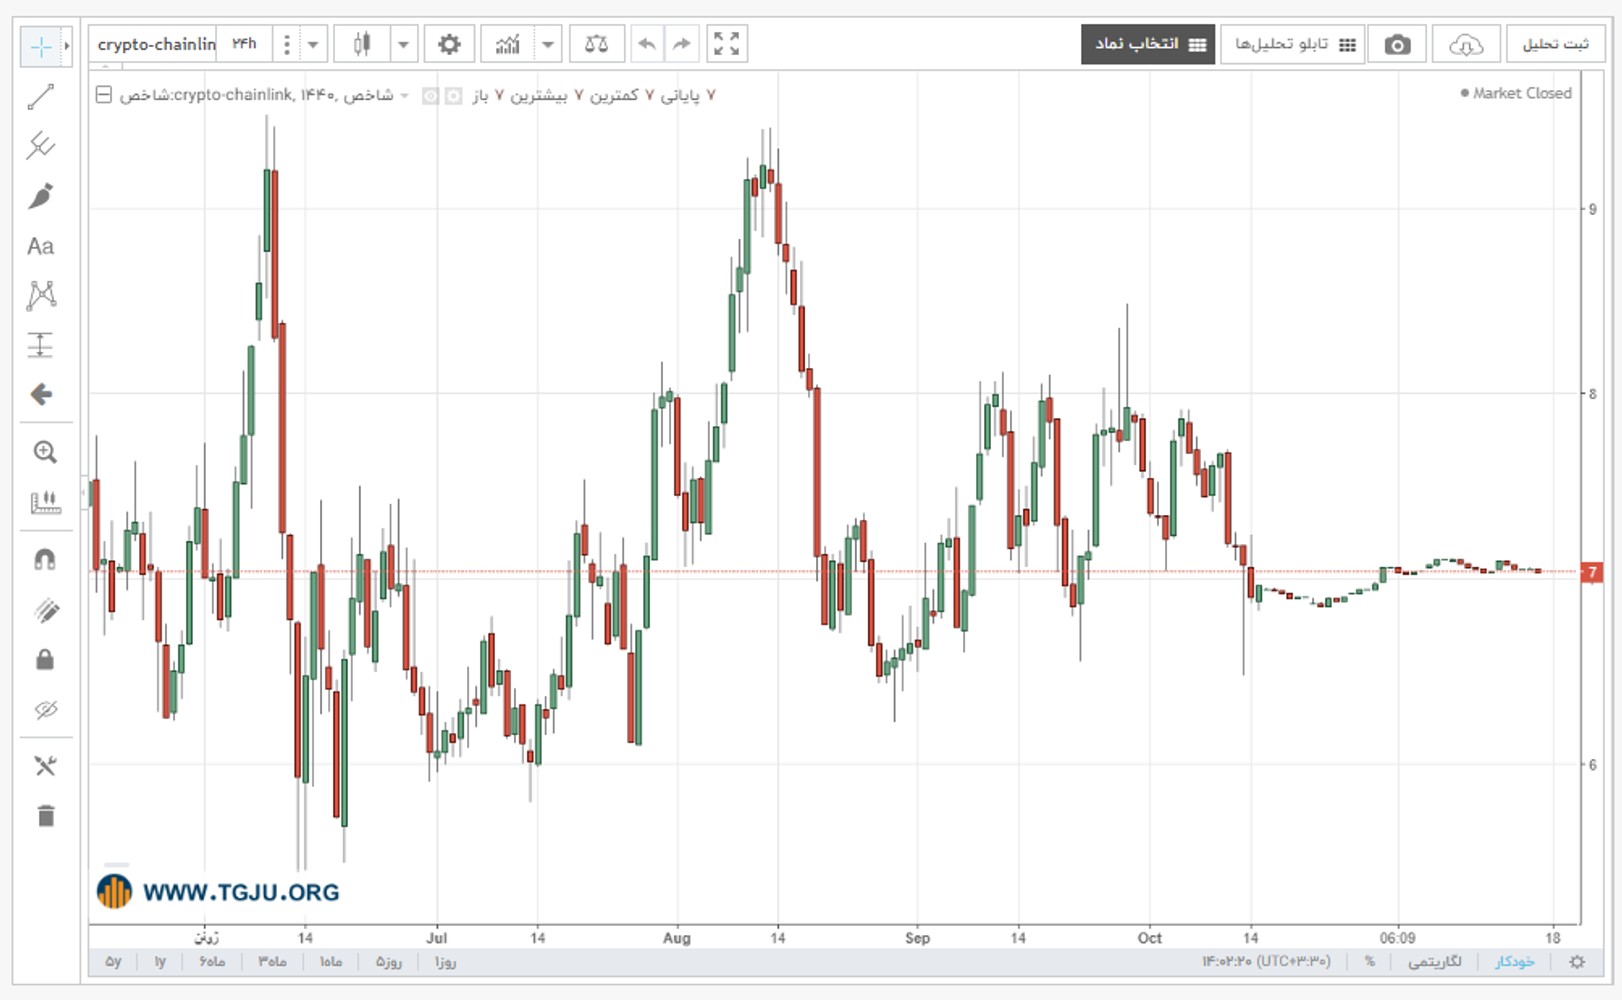Toggle stay in drawing mode pencil
The image size is (1622, 1000).
[x=45, y=610]
